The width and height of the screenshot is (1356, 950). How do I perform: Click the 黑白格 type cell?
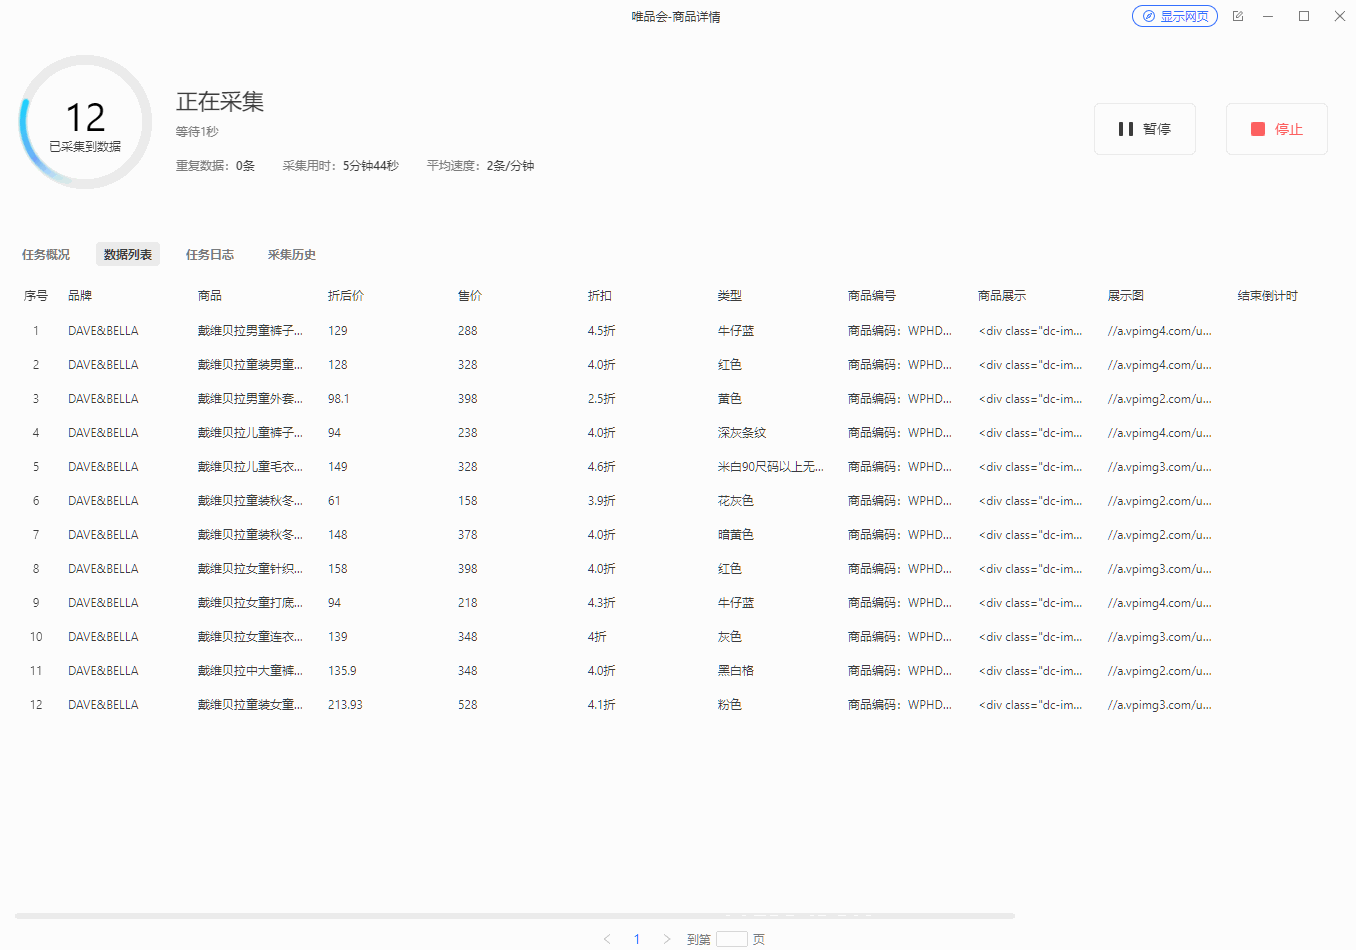(x=736, y=671)
